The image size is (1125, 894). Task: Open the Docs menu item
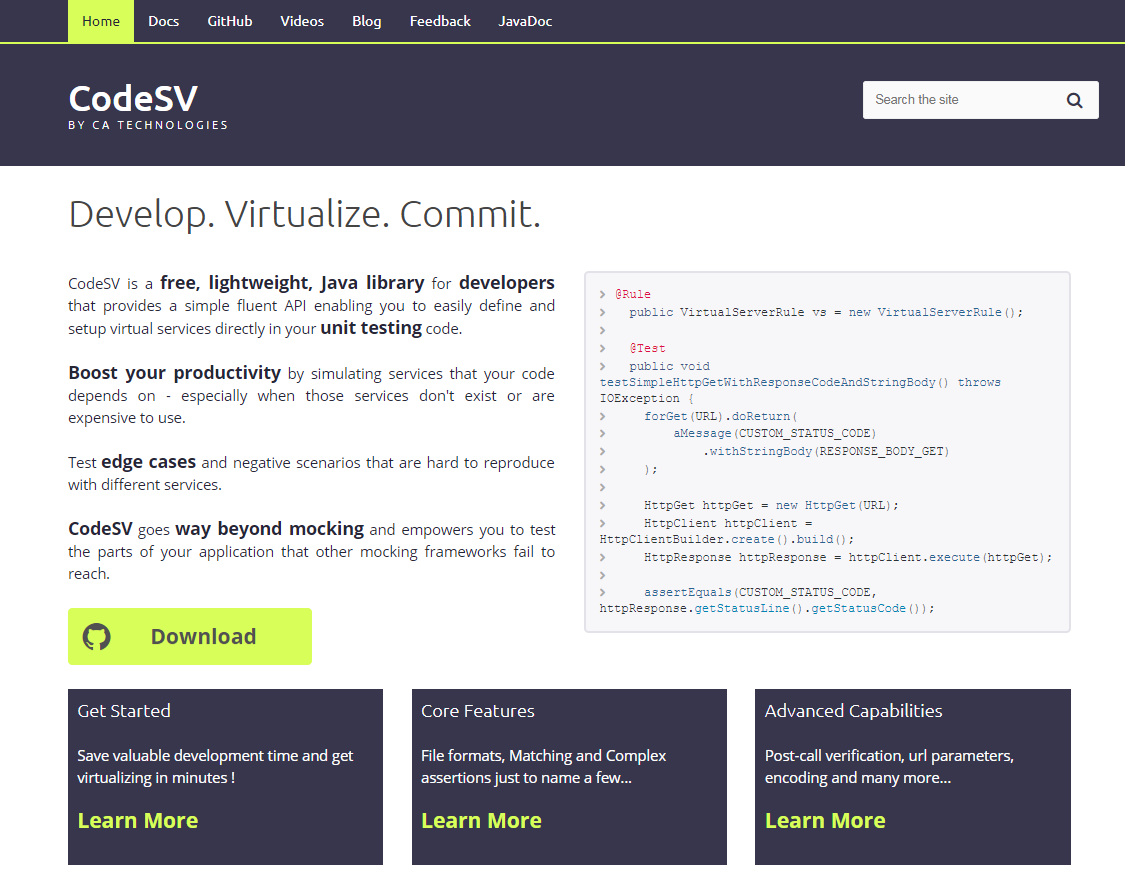point(164,22)
